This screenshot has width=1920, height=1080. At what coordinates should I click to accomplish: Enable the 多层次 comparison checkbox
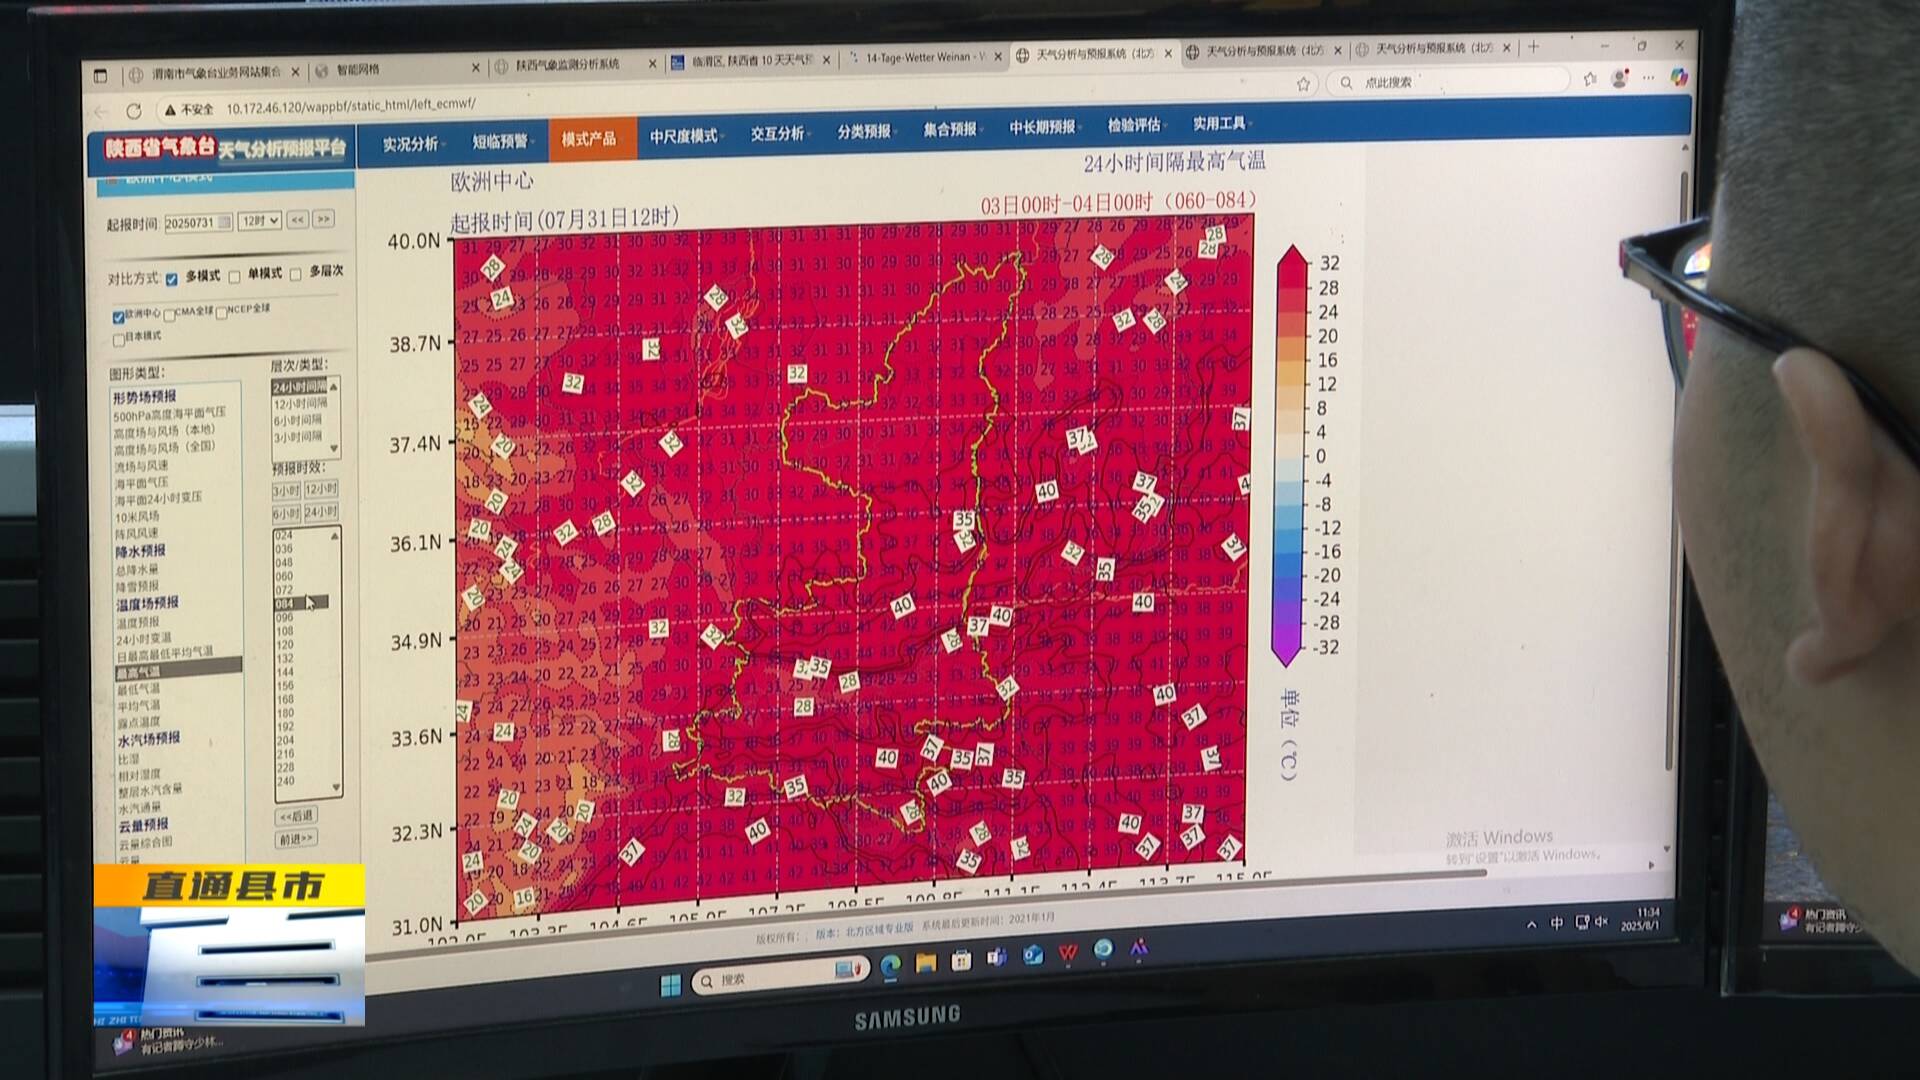point(296,274)
